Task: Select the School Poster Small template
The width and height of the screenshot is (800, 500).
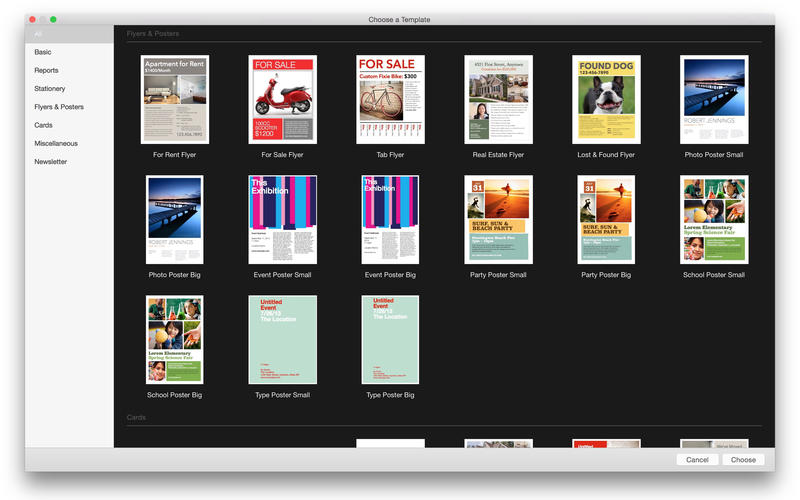Action: pyautogui.click(x=714, y=219)
